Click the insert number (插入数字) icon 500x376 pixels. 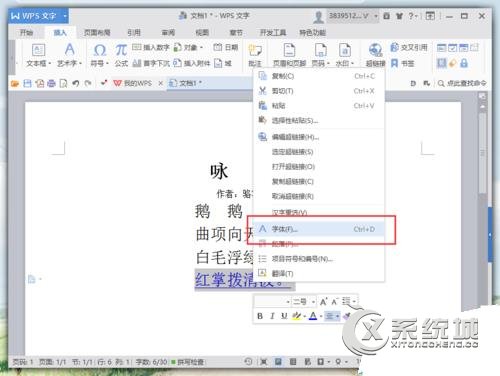(137, 47)
